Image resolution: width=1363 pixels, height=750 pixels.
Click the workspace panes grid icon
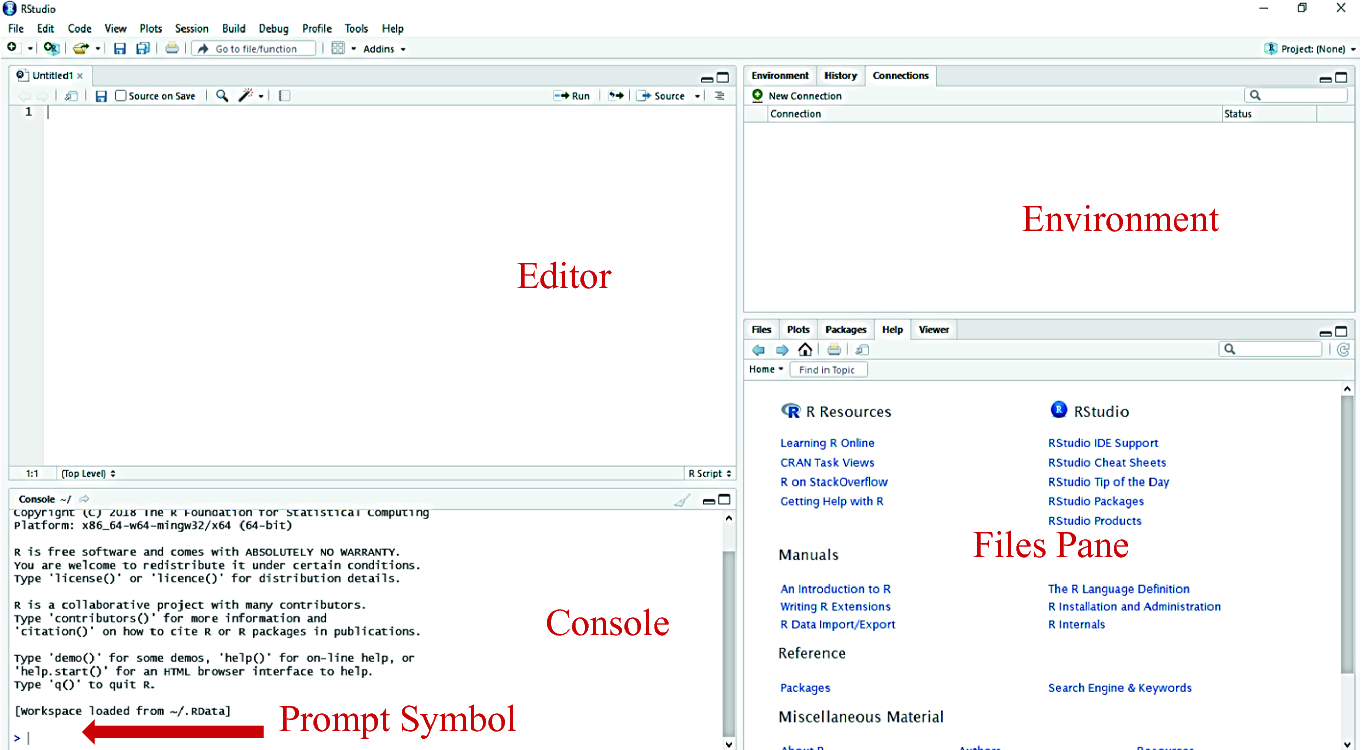point(338,48)
